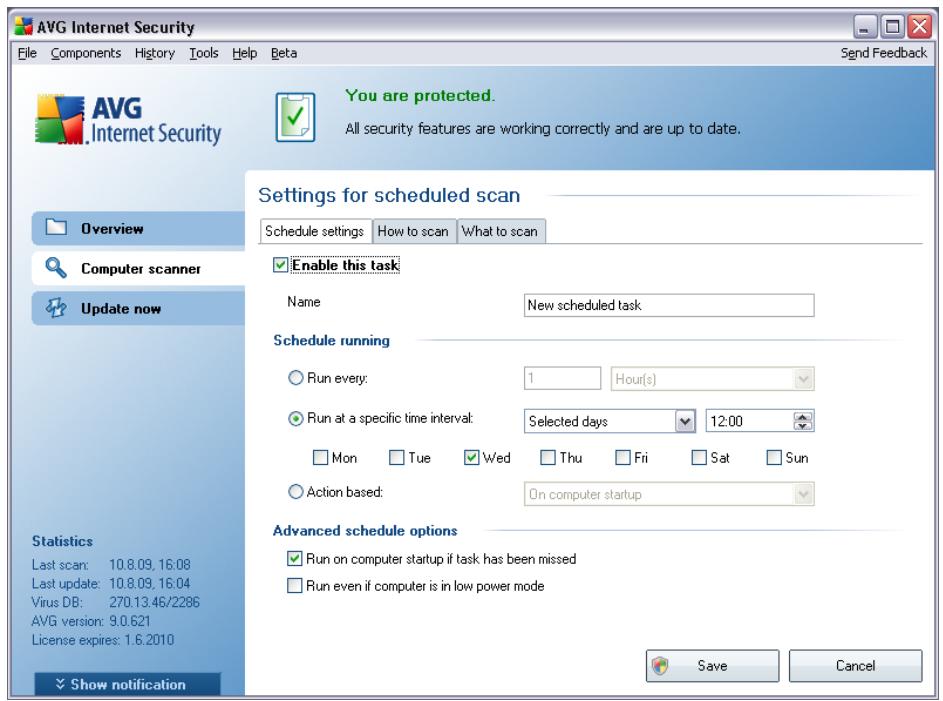
Task: Click the Save button
Action: tap(713, 666)
